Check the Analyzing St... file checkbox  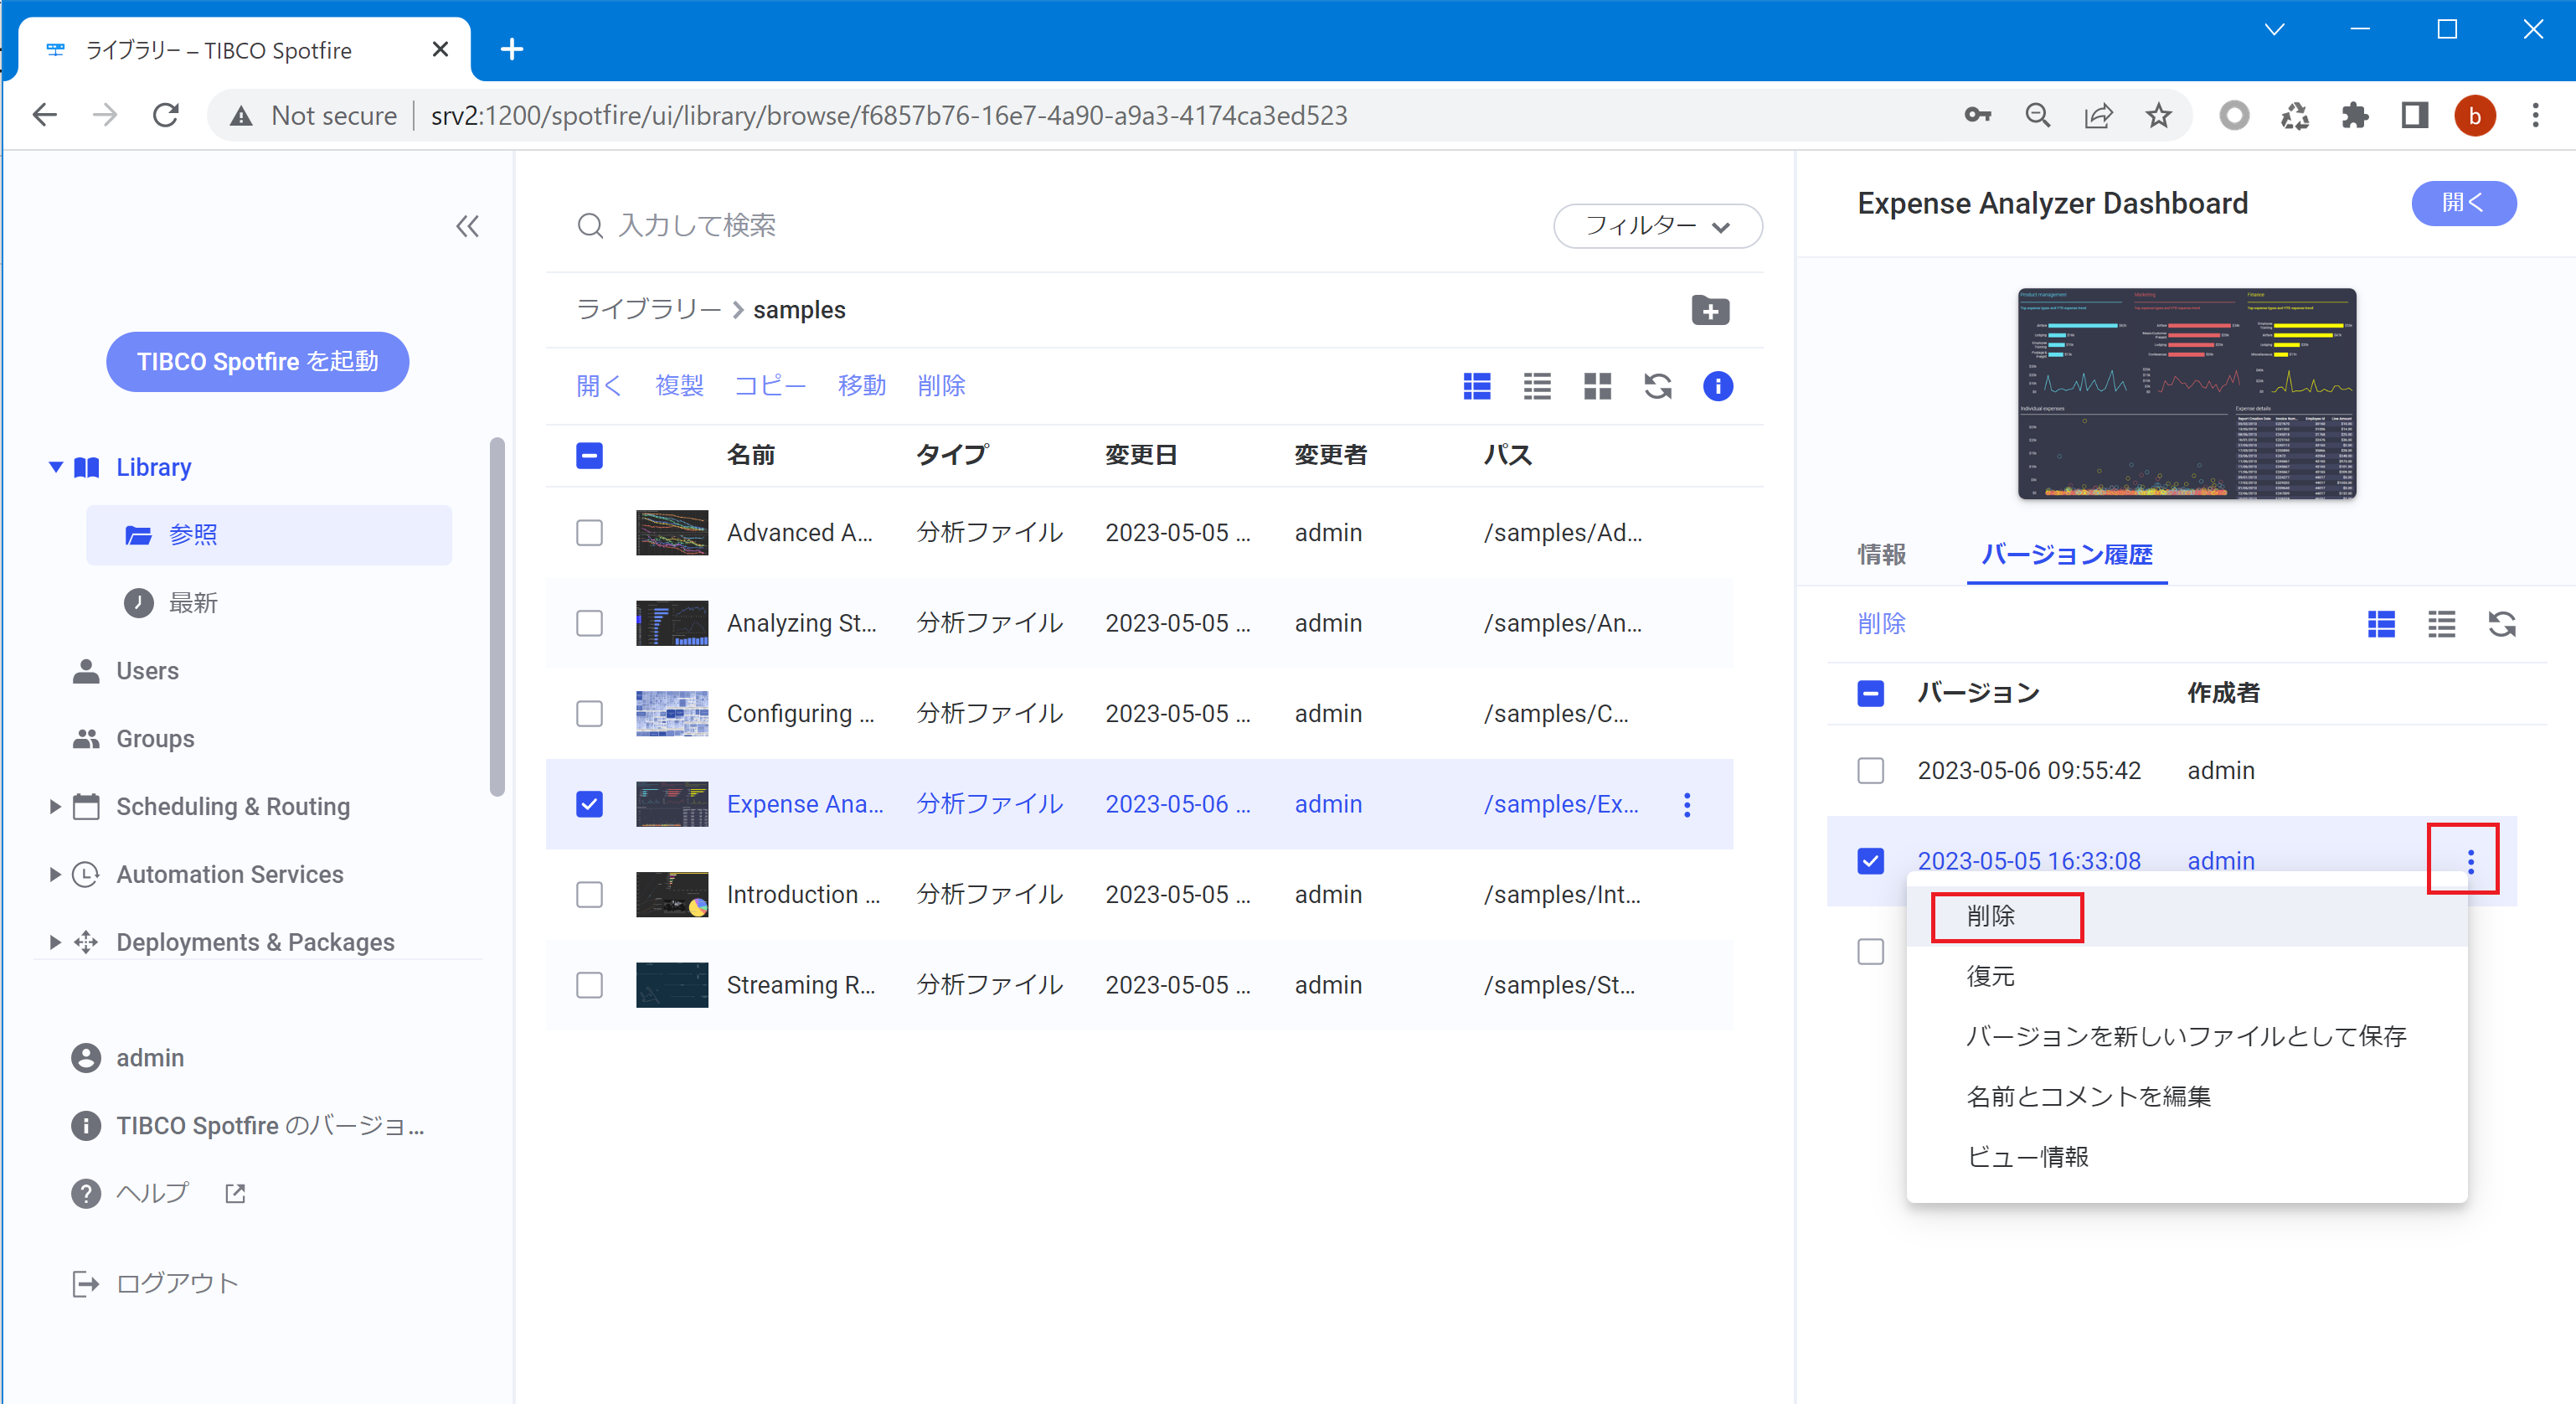[590, 624]
